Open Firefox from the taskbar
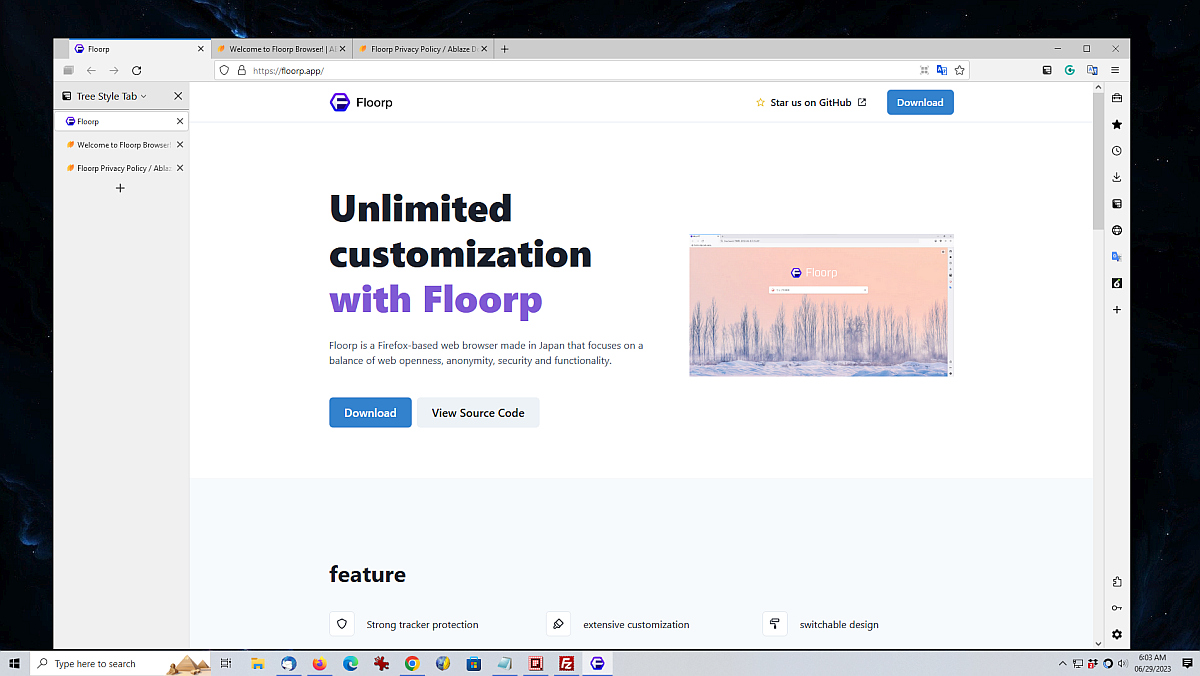Viewport: 1200px width, 676px height. [320, 663]
